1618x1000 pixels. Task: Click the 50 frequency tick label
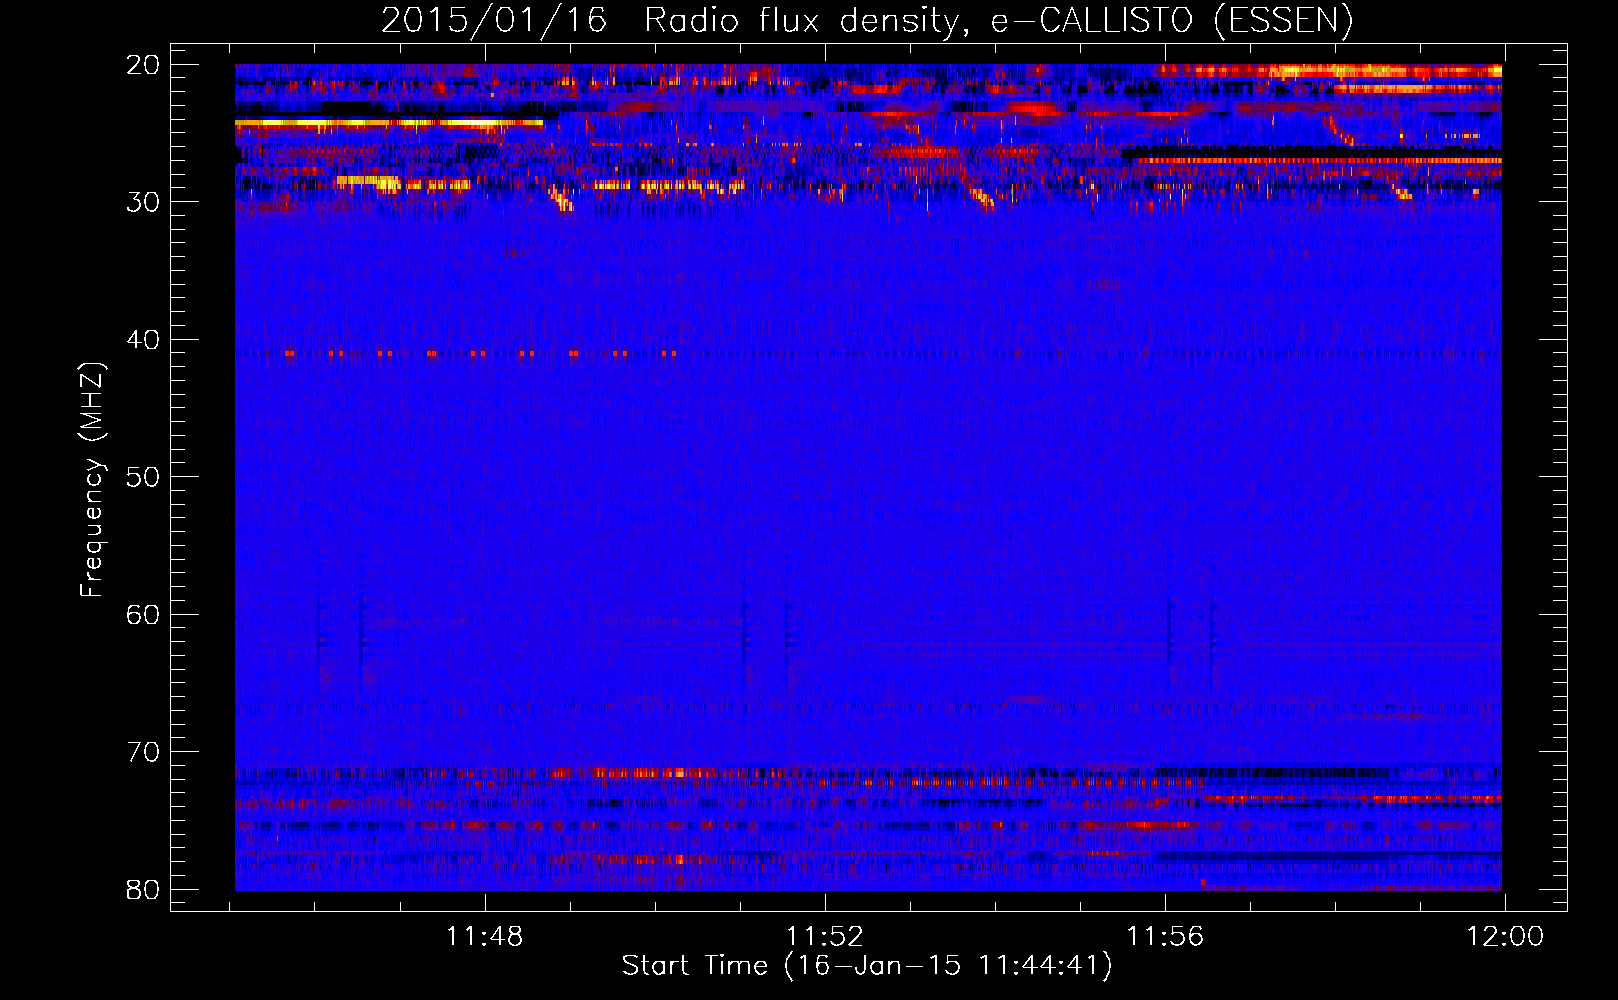click(x=143, y=477)
